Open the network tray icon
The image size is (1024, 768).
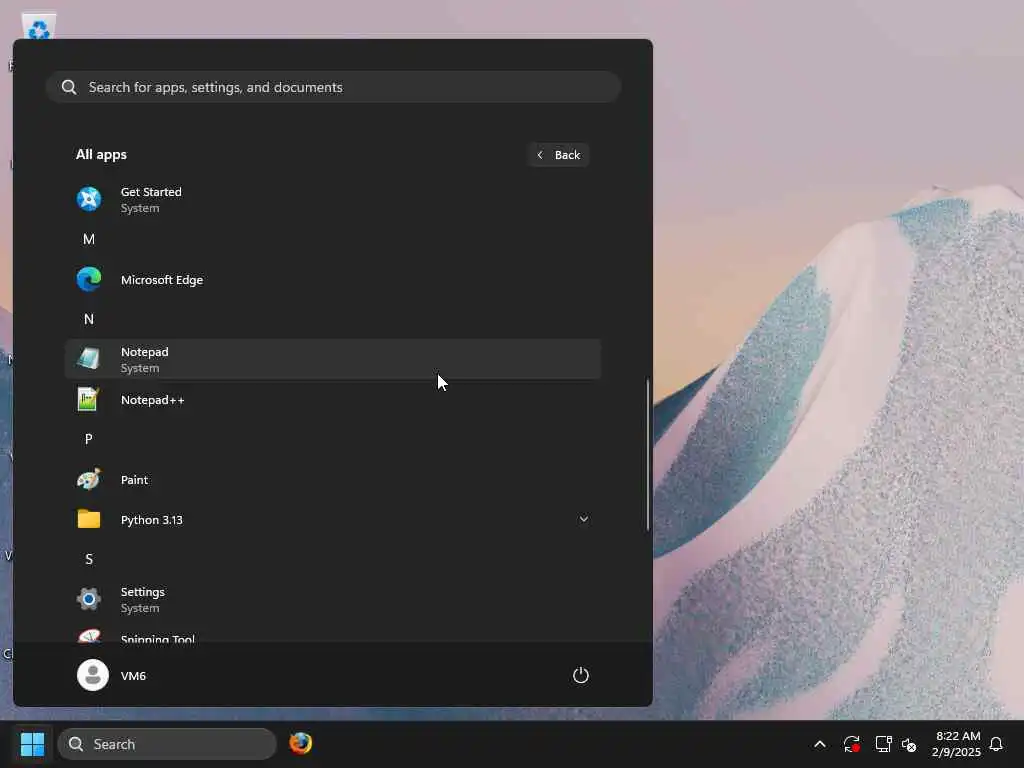(883, 744)
